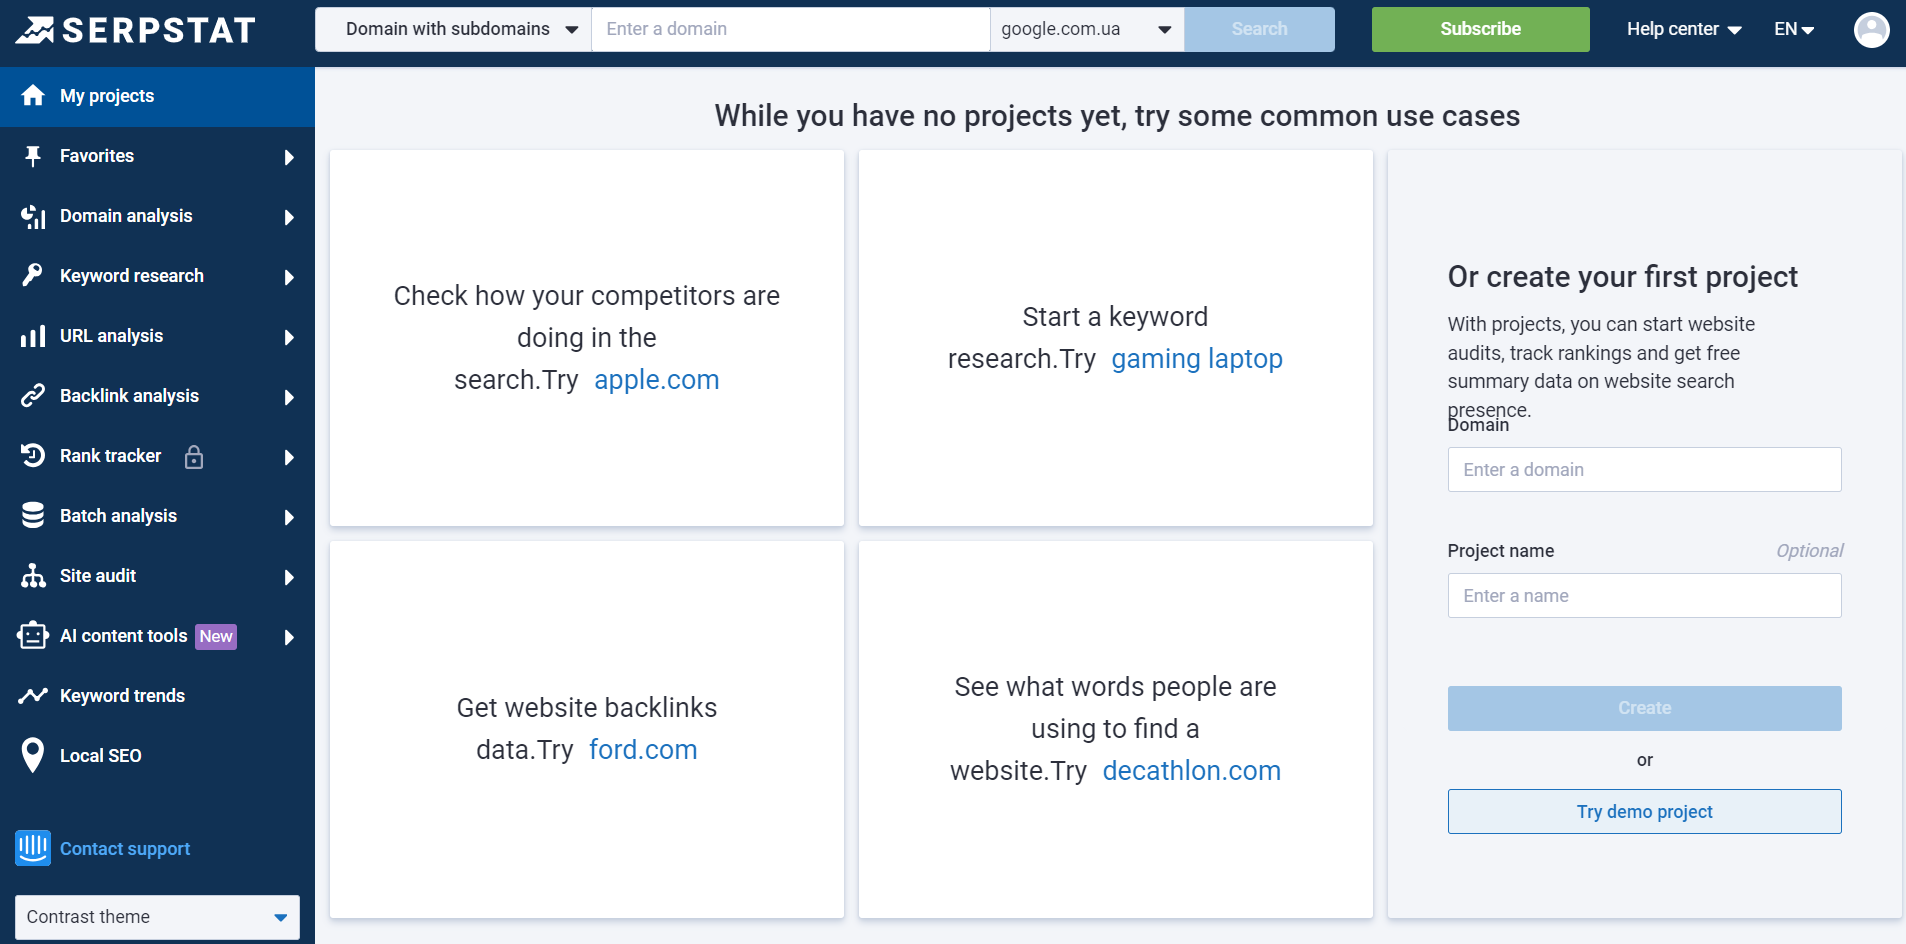1906x944 pixels.
Task: Expand the Rank tracker submenu arrow
Action: [289, 457]
